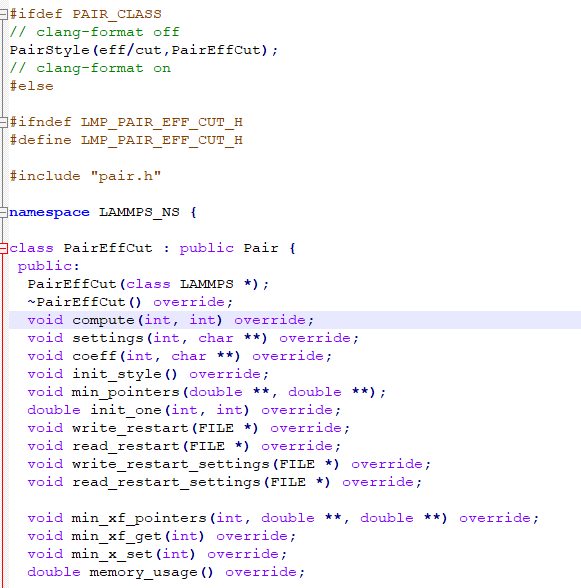Click the ~PairEffCut destructor declaration

pyautogui.click(x=130, y=302)
